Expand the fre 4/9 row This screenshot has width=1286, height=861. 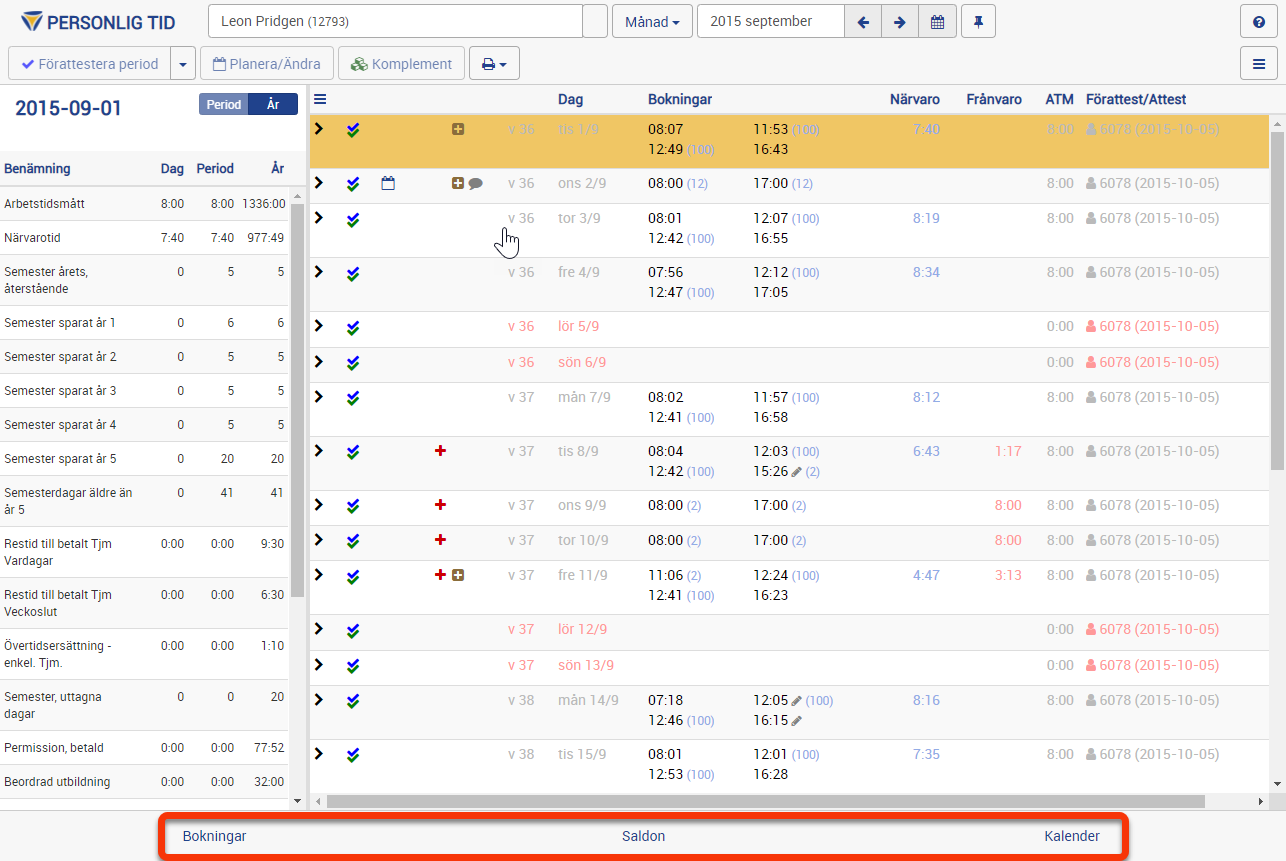click(319, 271)
